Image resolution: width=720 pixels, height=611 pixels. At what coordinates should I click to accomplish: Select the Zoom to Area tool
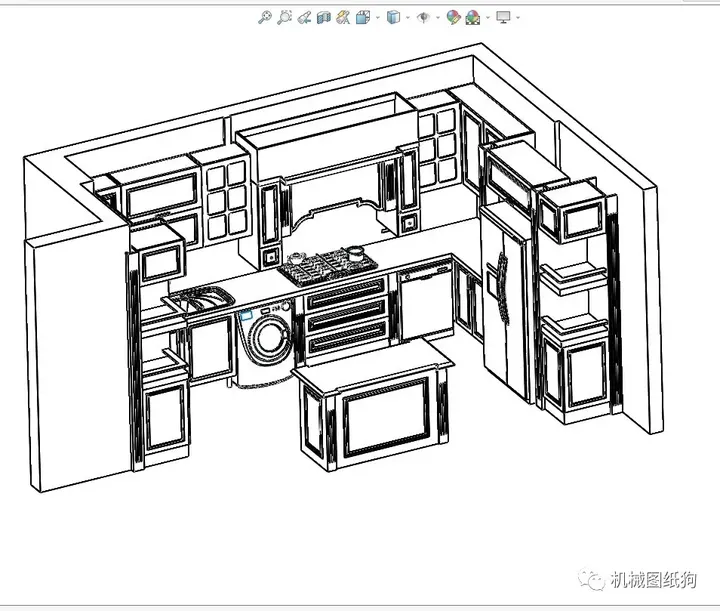(x=284, y=17)
